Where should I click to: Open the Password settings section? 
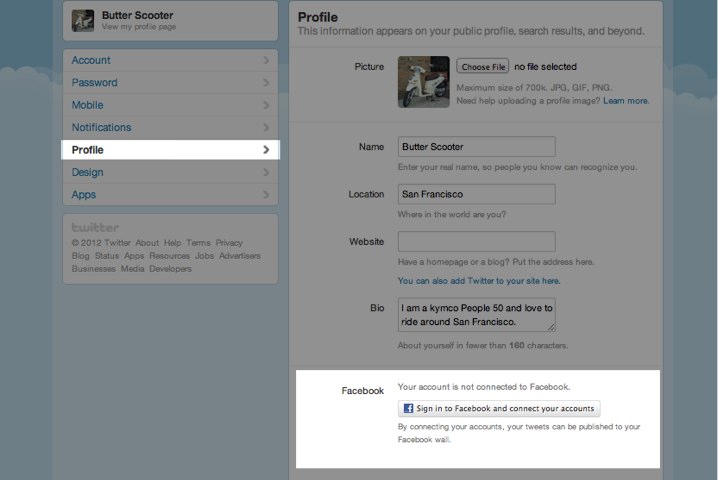pos(170,82)
